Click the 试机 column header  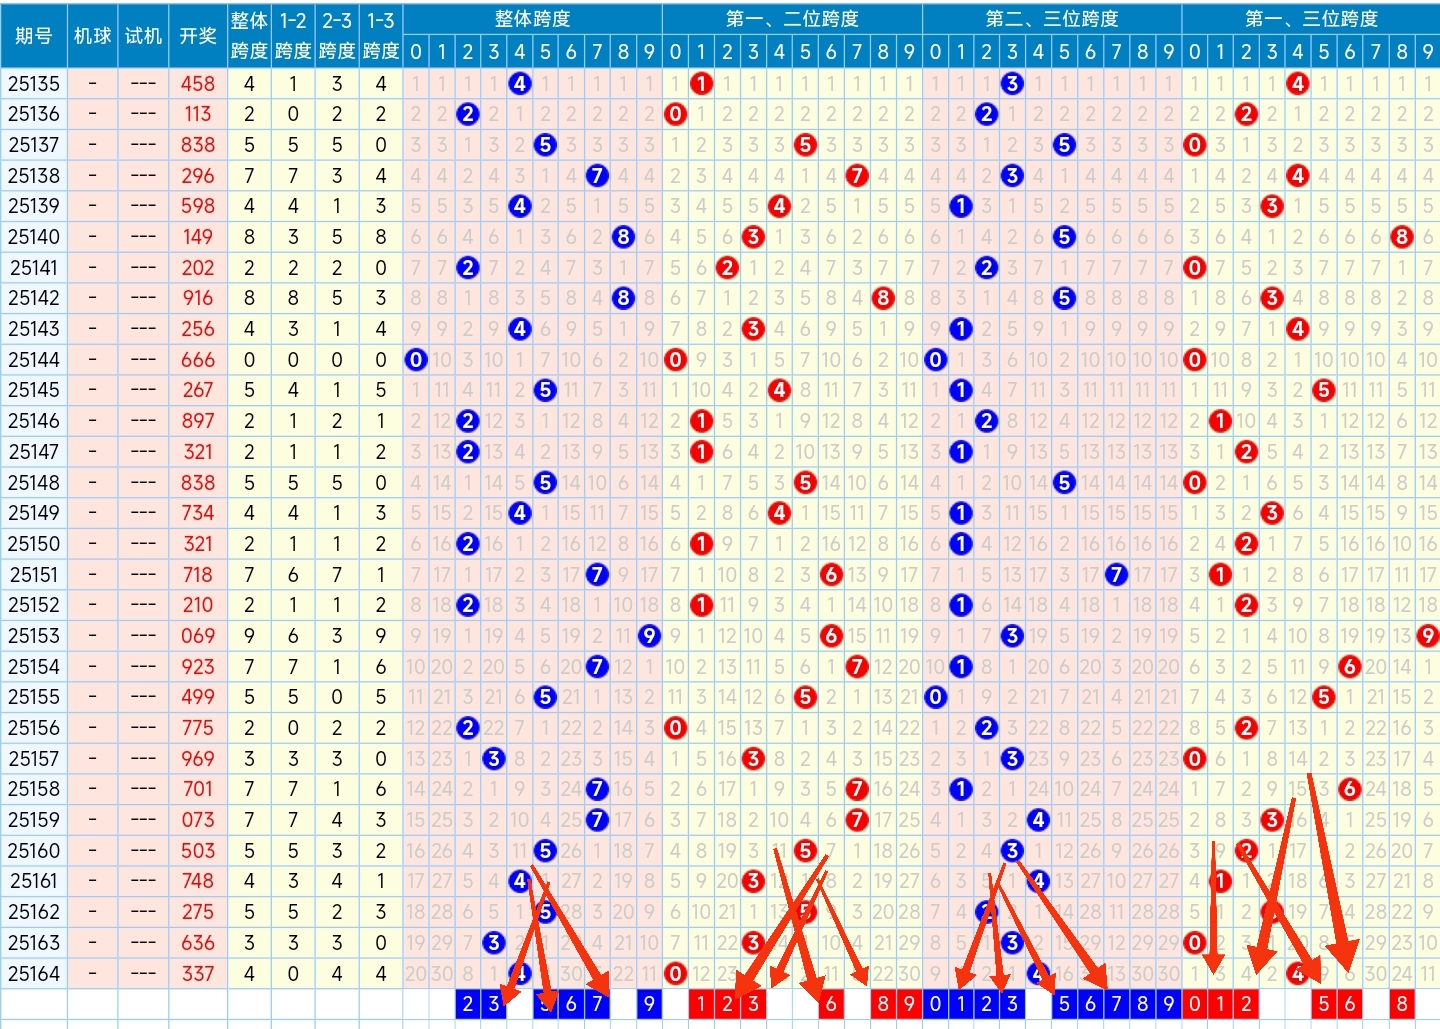coord(143,35)
